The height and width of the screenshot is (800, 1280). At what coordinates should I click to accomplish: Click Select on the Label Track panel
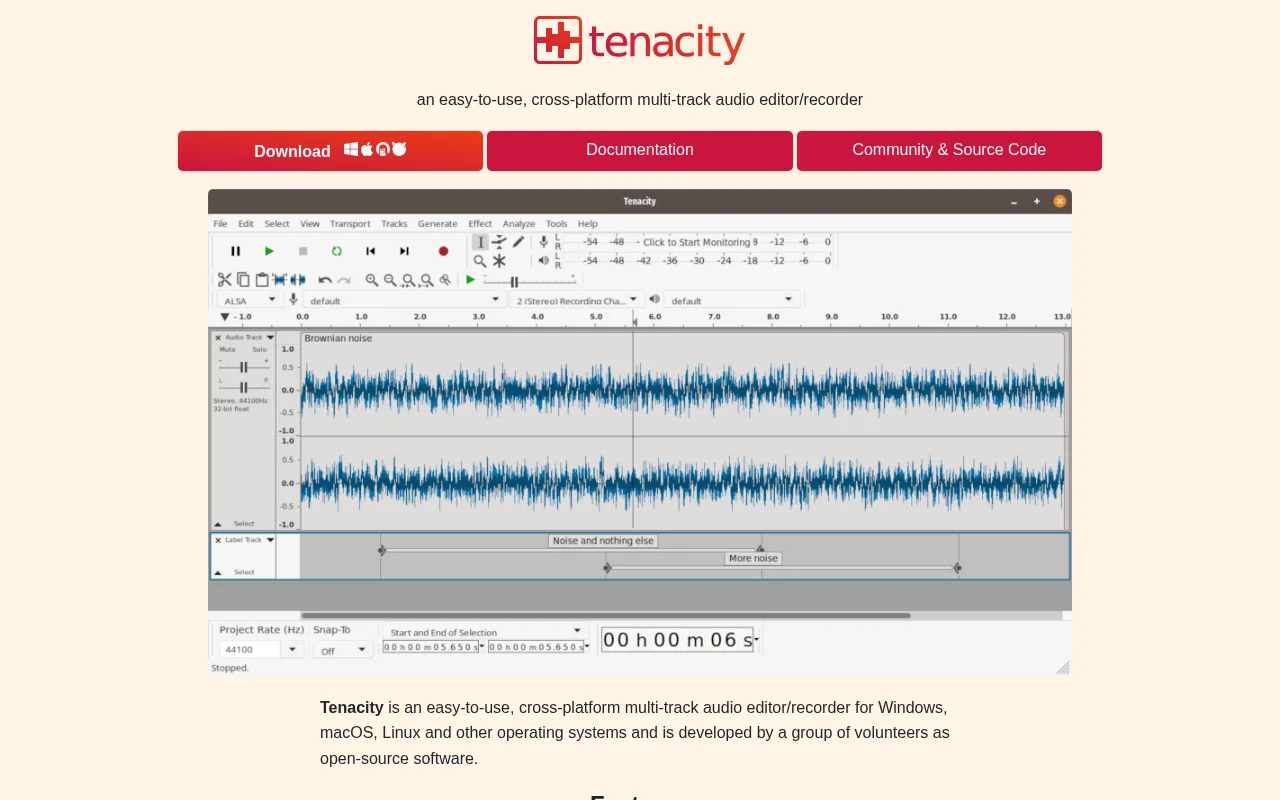coord(244,572)
